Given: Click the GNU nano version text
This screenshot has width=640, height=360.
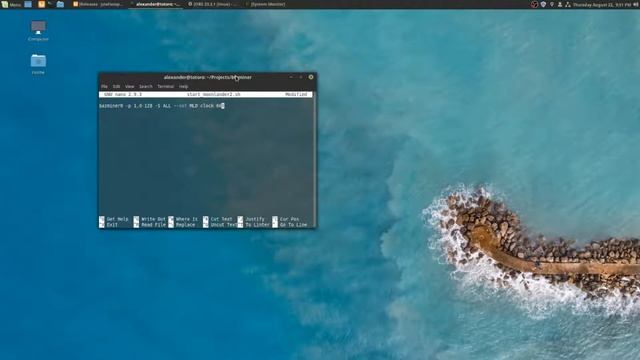Looking at the screenshot, I should [122, 94].
